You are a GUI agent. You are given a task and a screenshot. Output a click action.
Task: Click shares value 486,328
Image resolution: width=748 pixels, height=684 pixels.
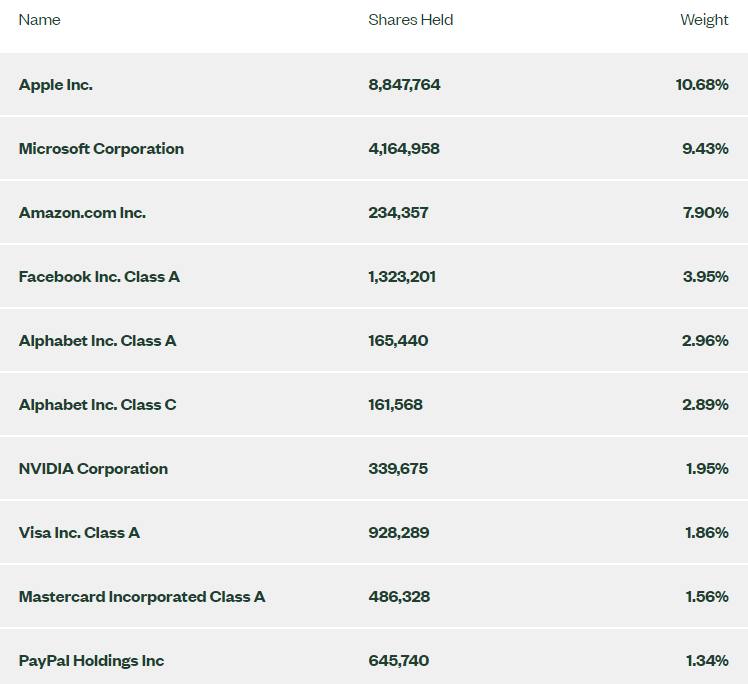pyautogui.click(x=399, y=596)
